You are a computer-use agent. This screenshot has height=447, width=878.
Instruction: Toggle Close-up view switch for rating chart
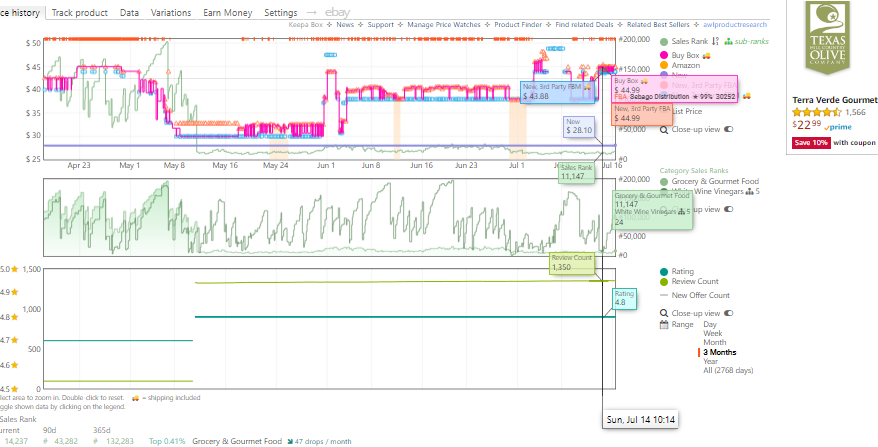728,314
